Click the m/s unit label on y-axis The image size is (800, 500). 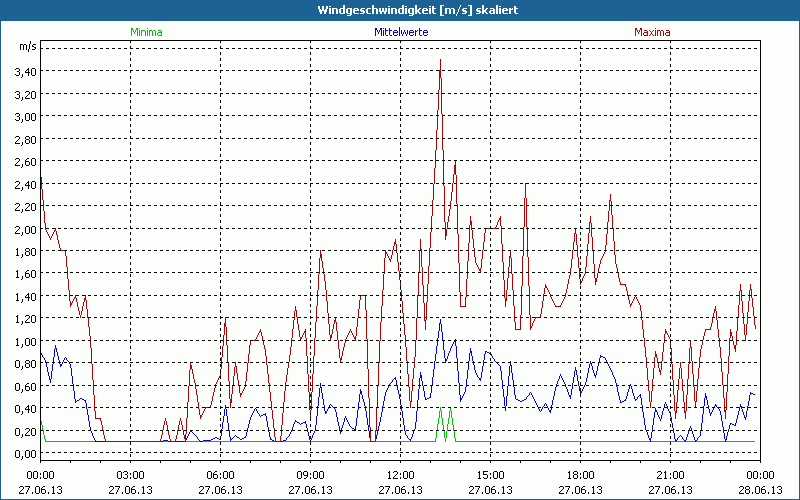coord(27,46)
